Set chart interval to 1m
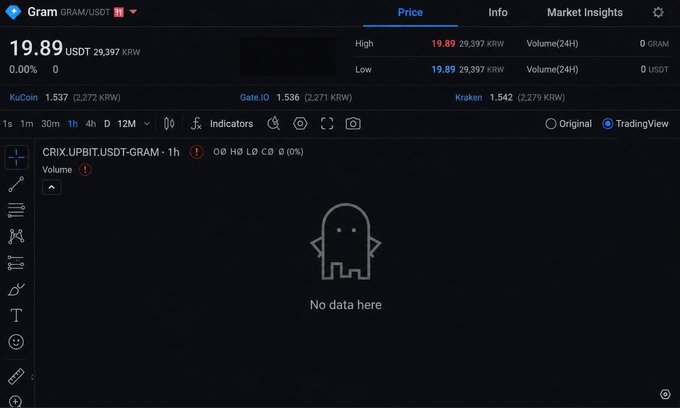This screenshot has width=680, height=408. point(27,124)
